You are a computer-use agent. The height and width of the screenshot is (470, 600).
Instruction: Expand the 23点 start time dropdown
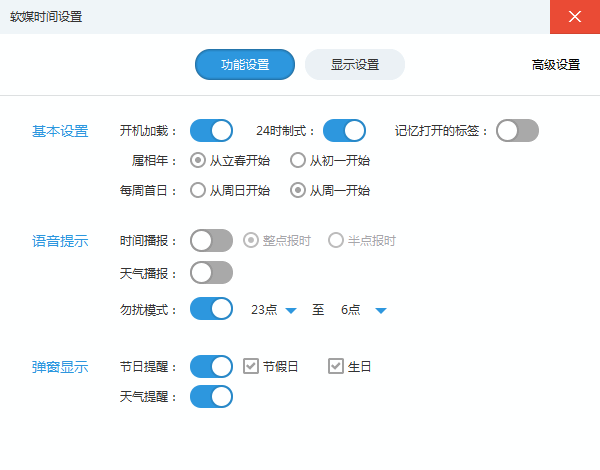pyautogui.click(x=274, y=310)
